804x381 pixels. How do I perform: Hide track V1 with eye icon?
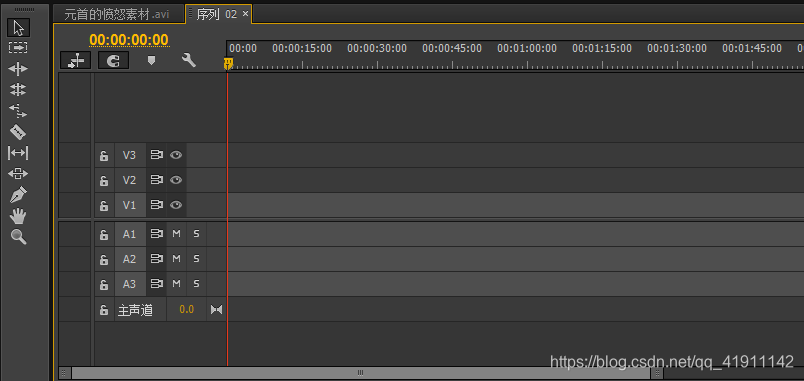pos(176,205)
